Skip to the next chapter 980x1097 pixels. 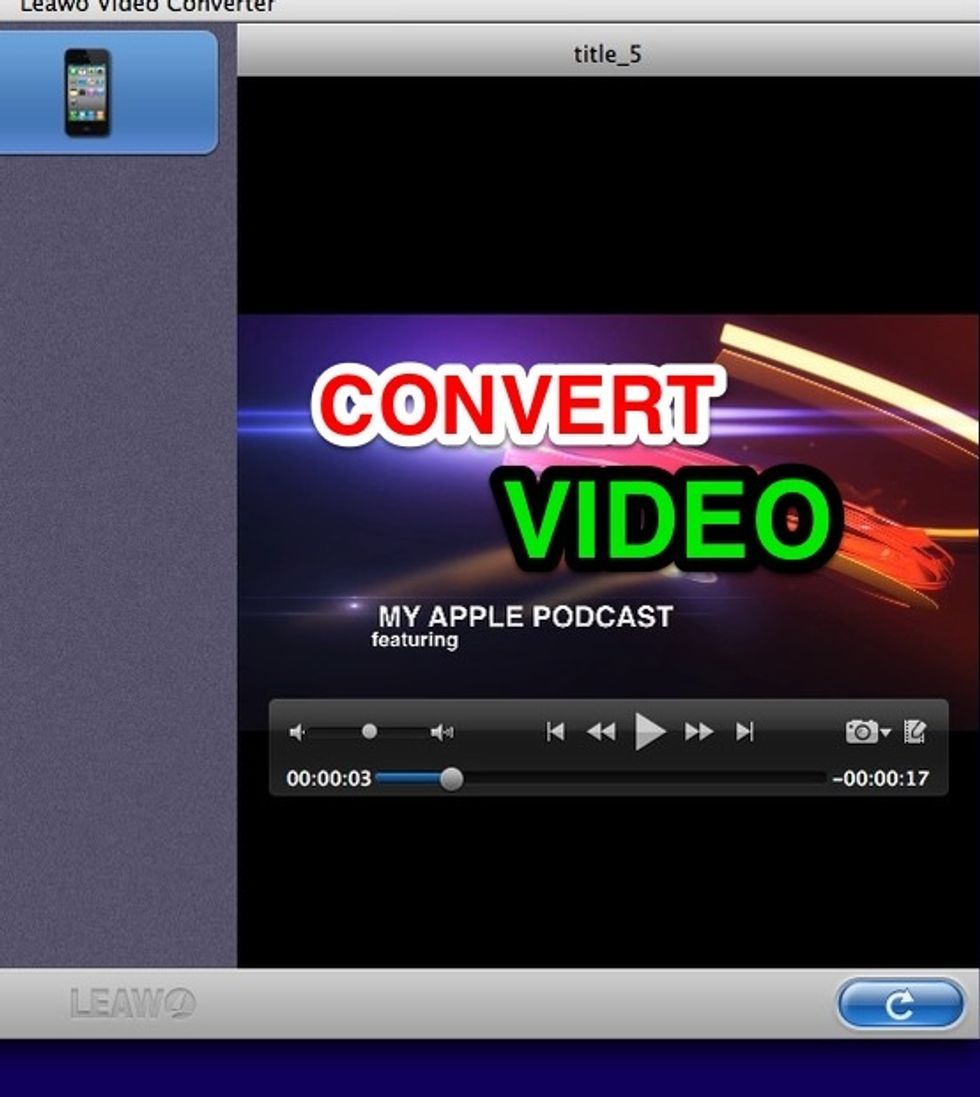pos(745,732)
